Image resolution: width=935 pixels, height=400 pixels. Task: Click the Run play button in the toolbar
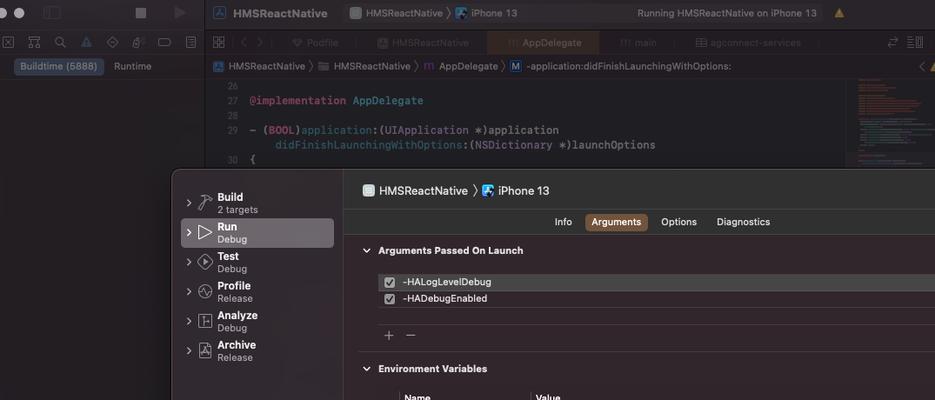(180, 13)
